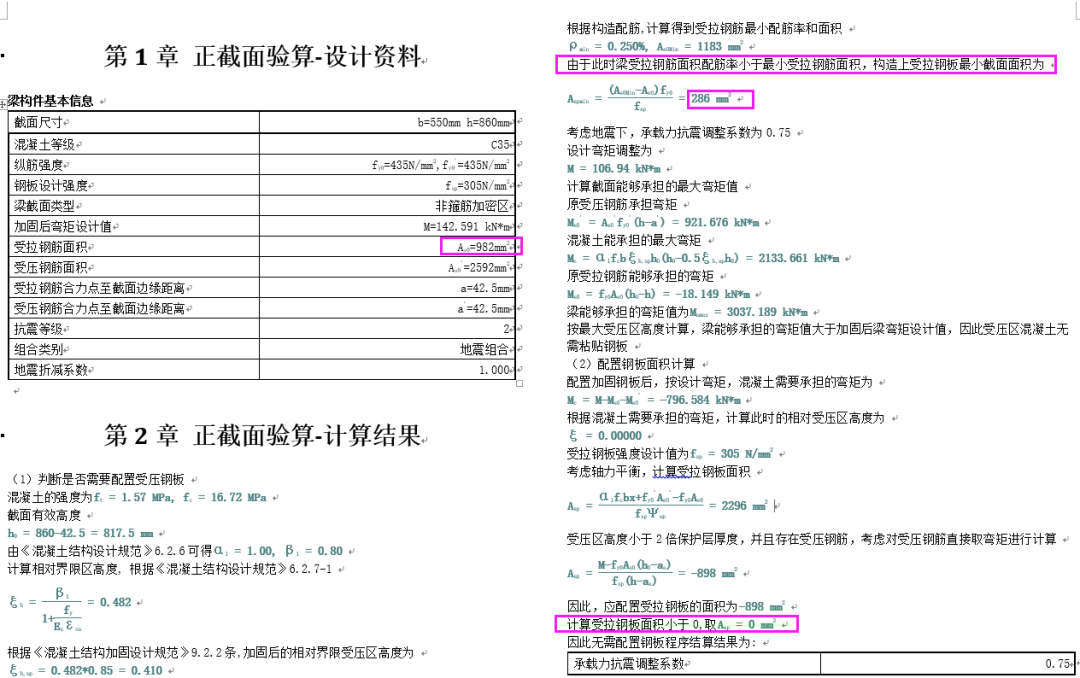Click the 非箍筋加密区 value cell
The image size is (1080, 678).
click(387, 206)
